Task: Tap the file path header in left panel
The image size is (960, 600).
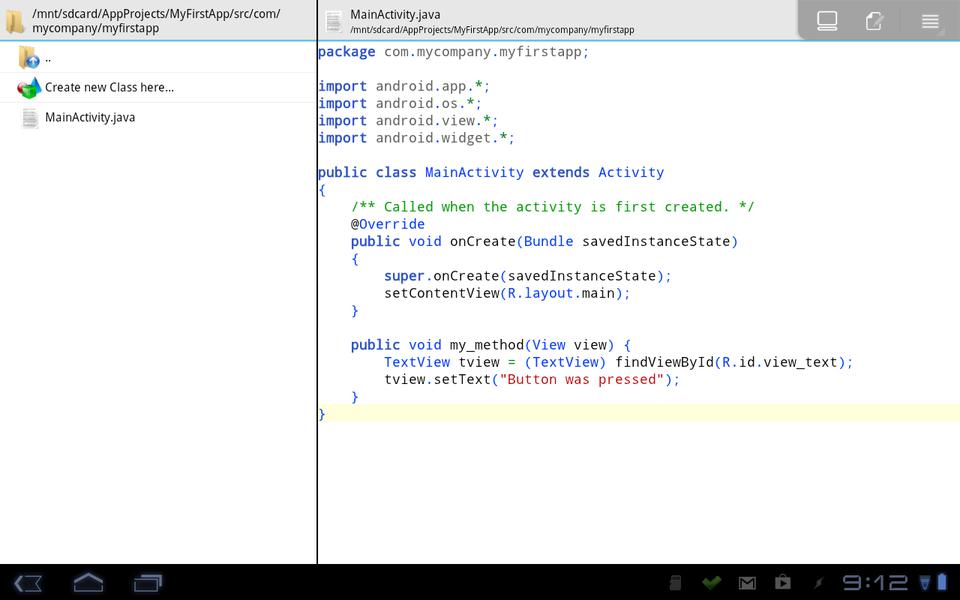Action: coord(156,21)
